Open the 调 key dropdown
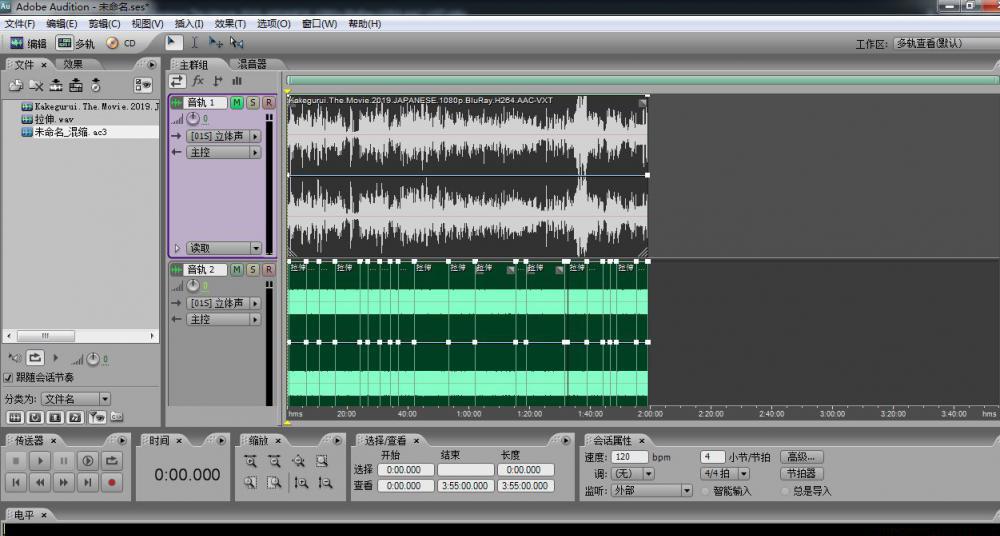Image resolution: width=1000 pixels, height=536 pixels. pyautogui.click(x=633, y=474)
